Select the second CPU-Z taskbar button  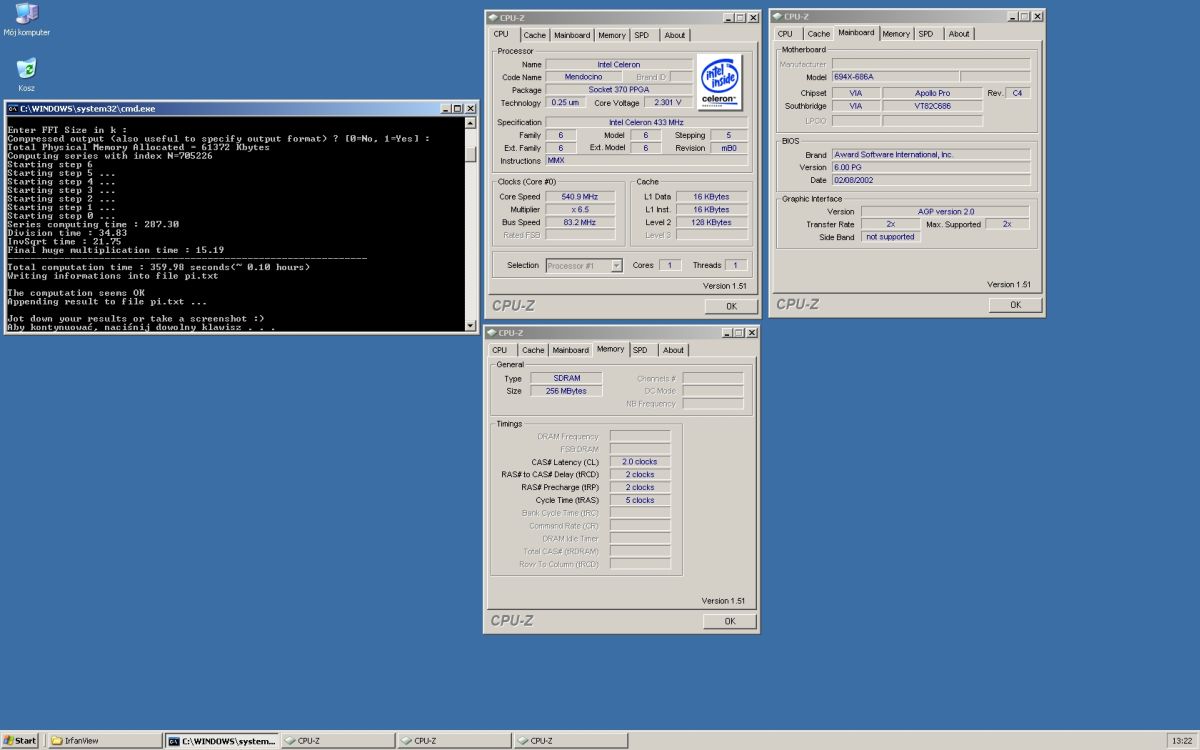[454, 741]
